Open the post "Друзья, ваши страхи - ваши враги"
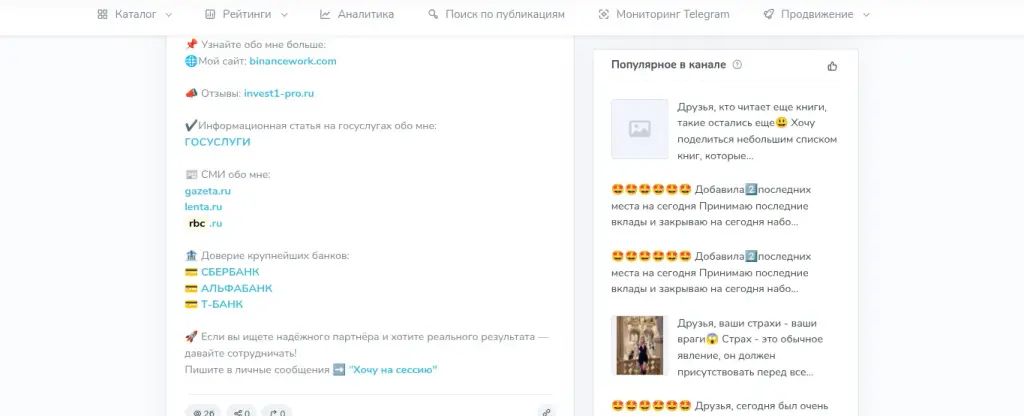Image resolution: width=1024 pixels, height=416 pixels. click(750, 348)
